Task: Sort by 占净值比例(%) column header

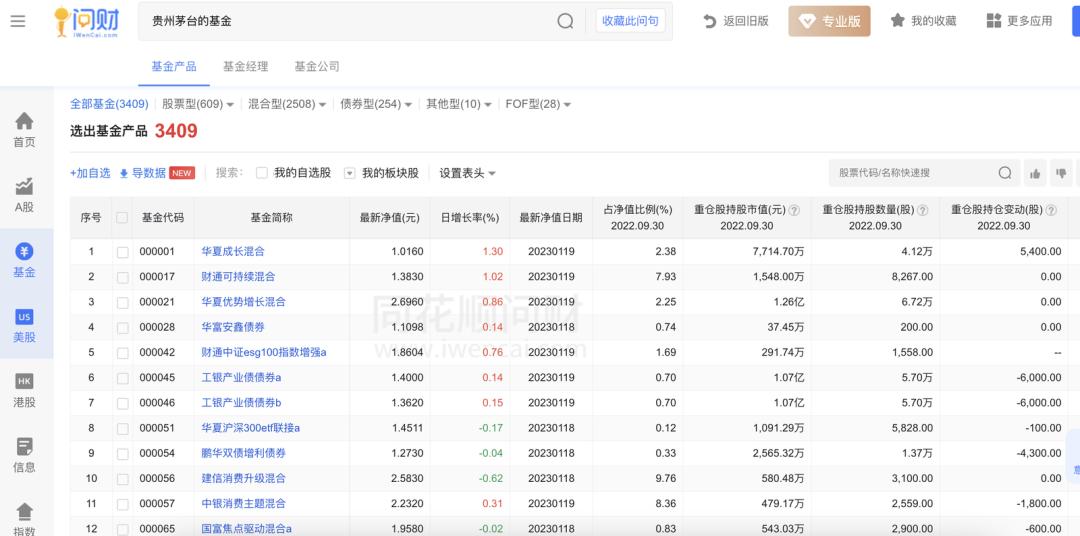Action: [x=638, y=209]
